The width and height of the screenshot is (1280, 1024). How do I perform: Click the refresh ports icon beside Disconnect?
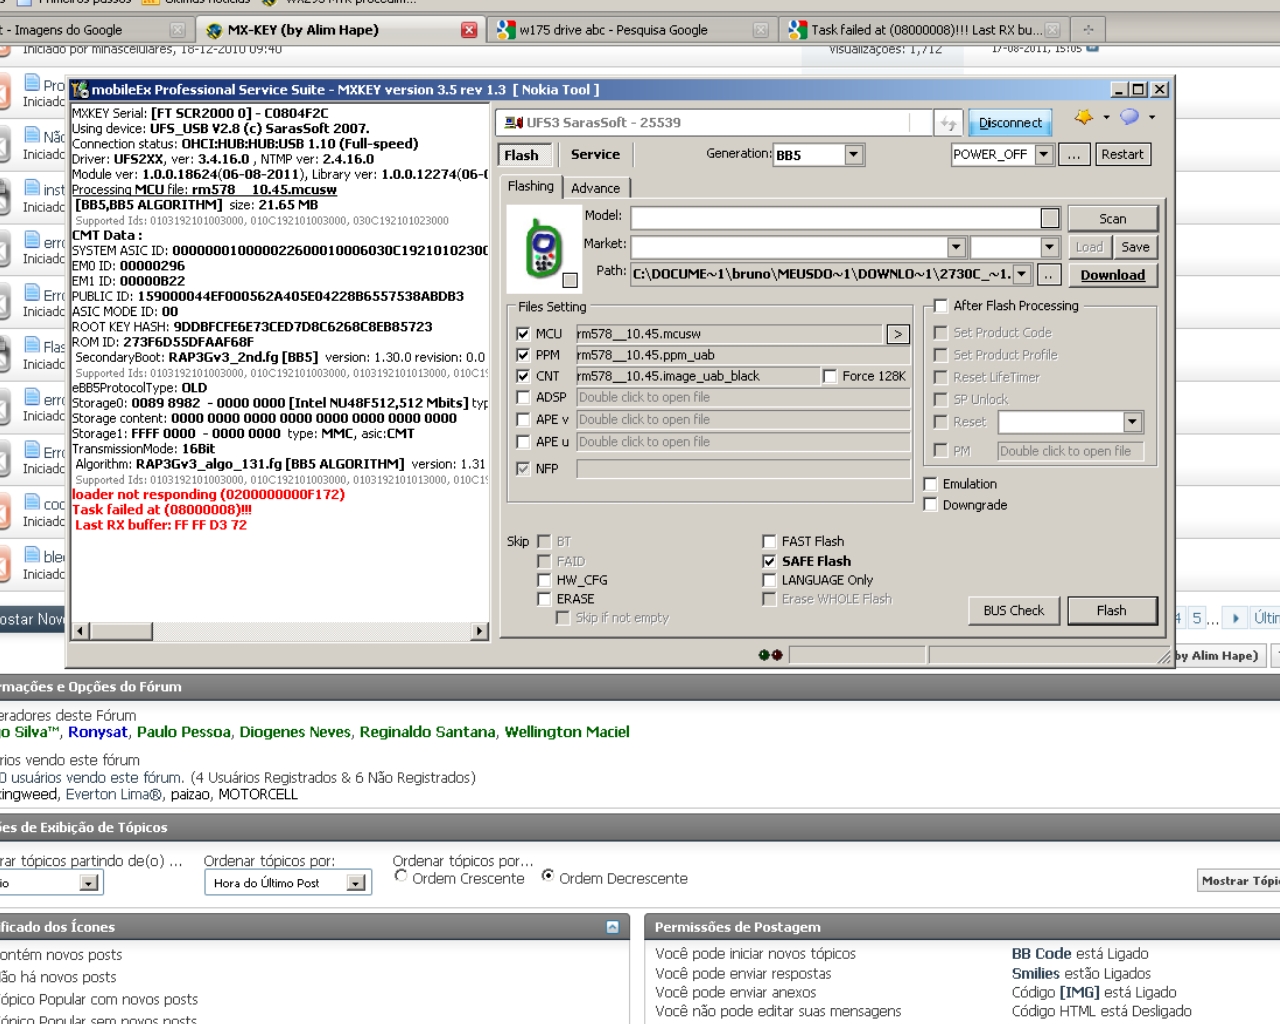(948, 123)
